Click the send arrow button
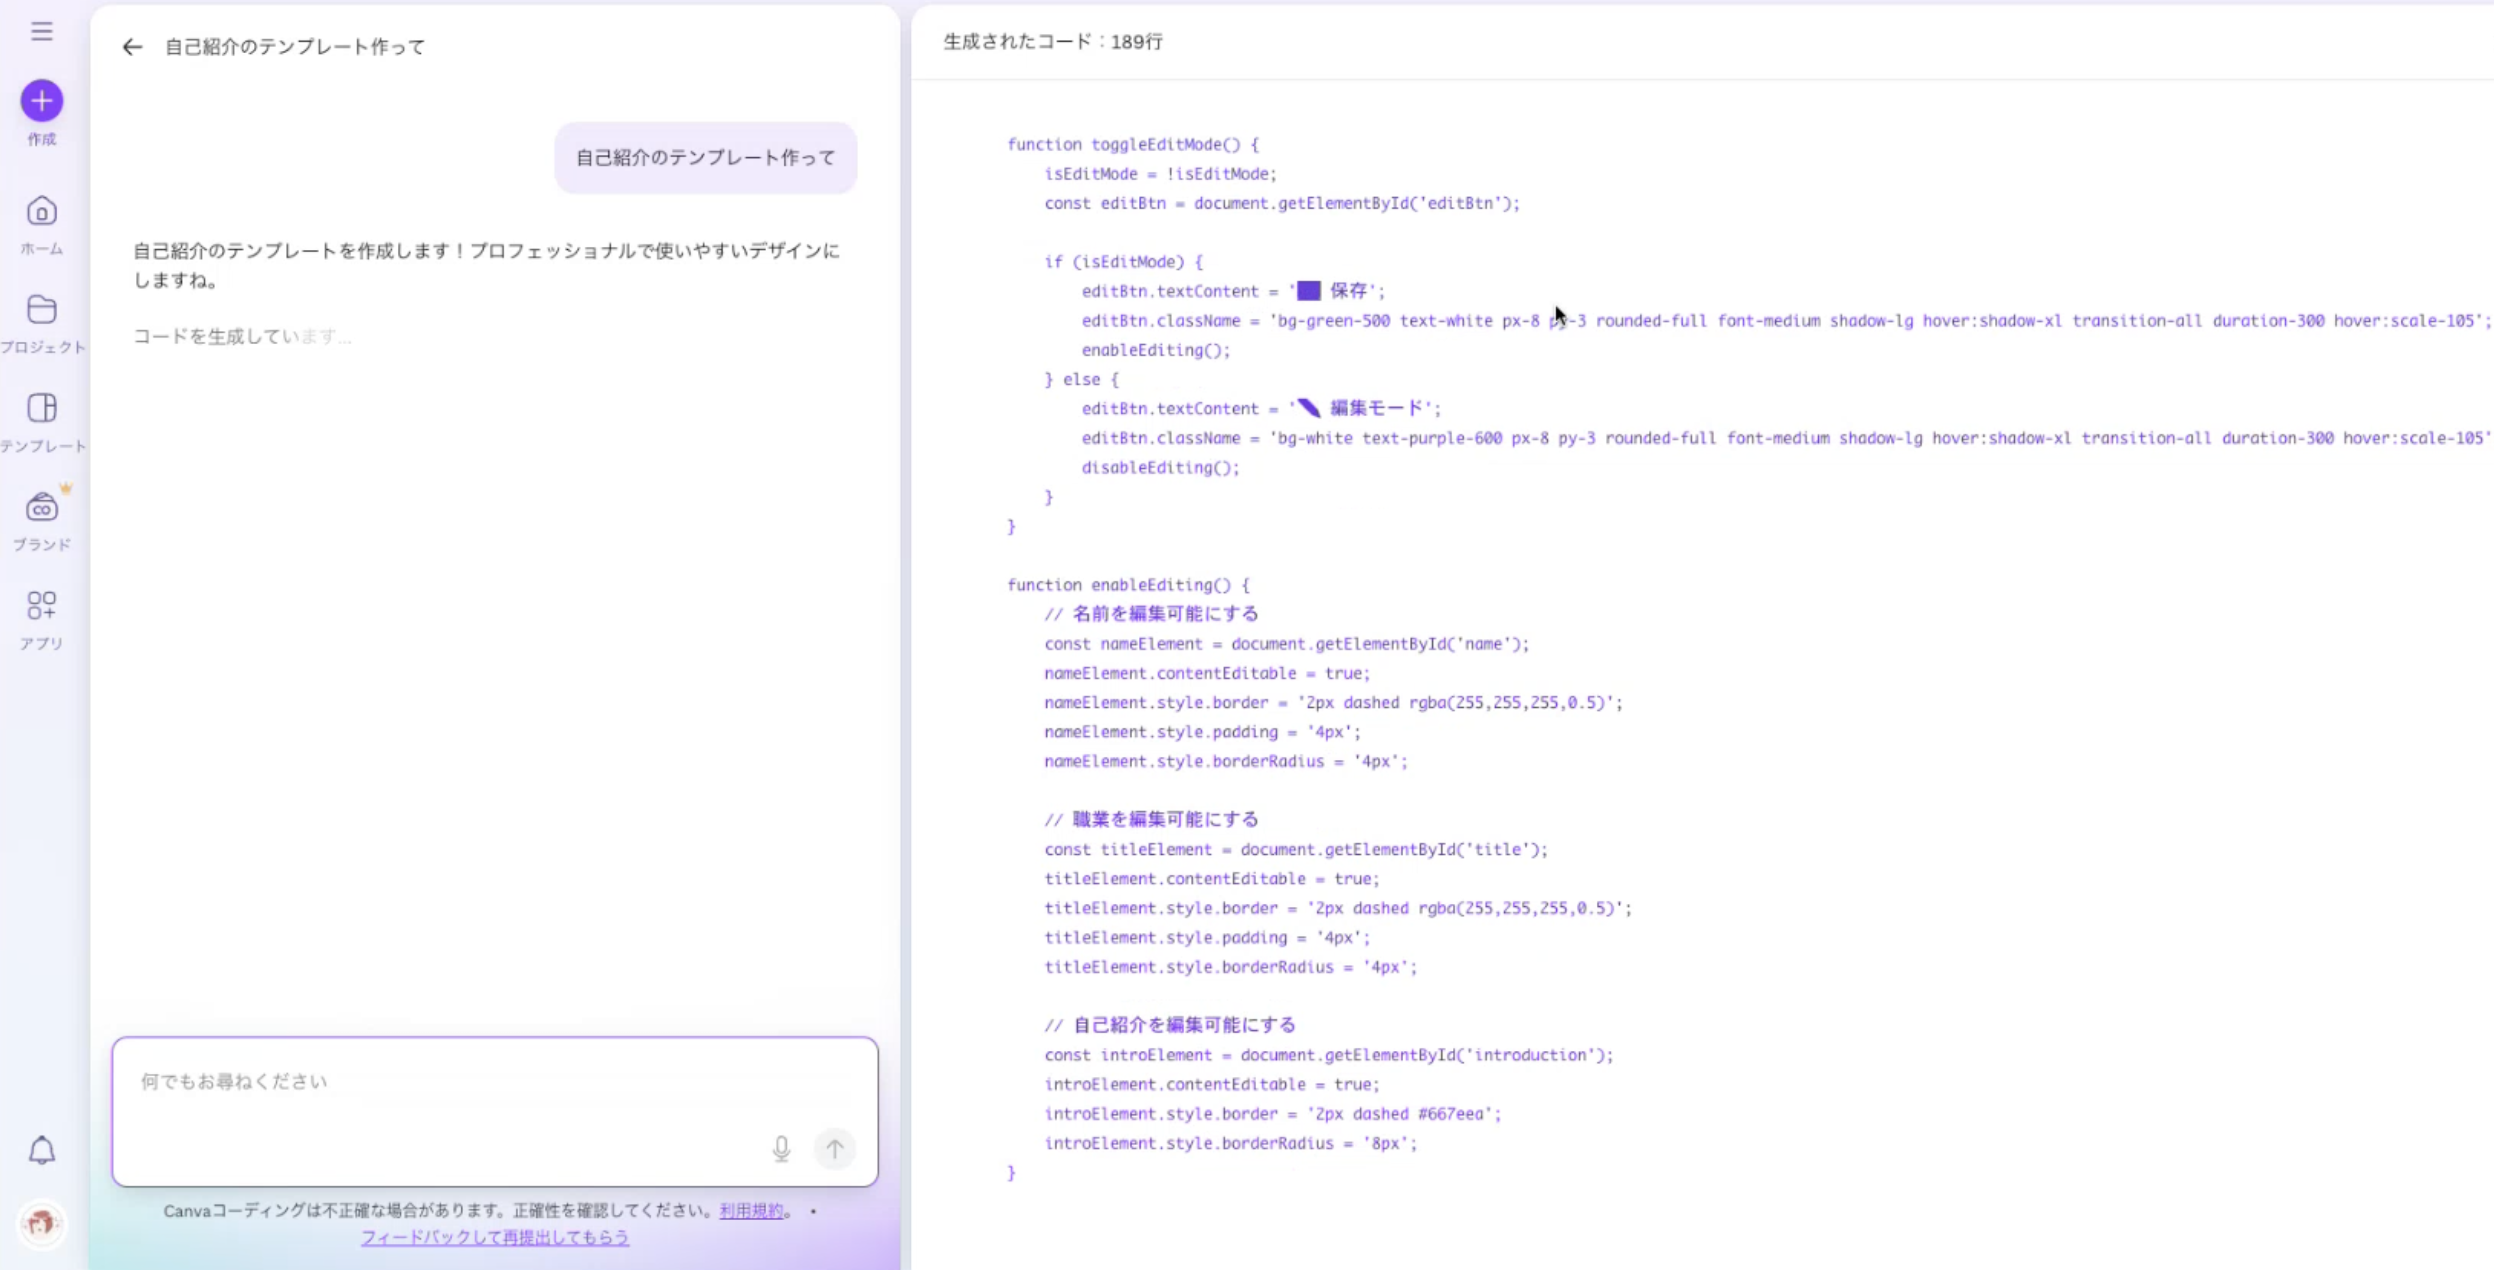 834,1148
